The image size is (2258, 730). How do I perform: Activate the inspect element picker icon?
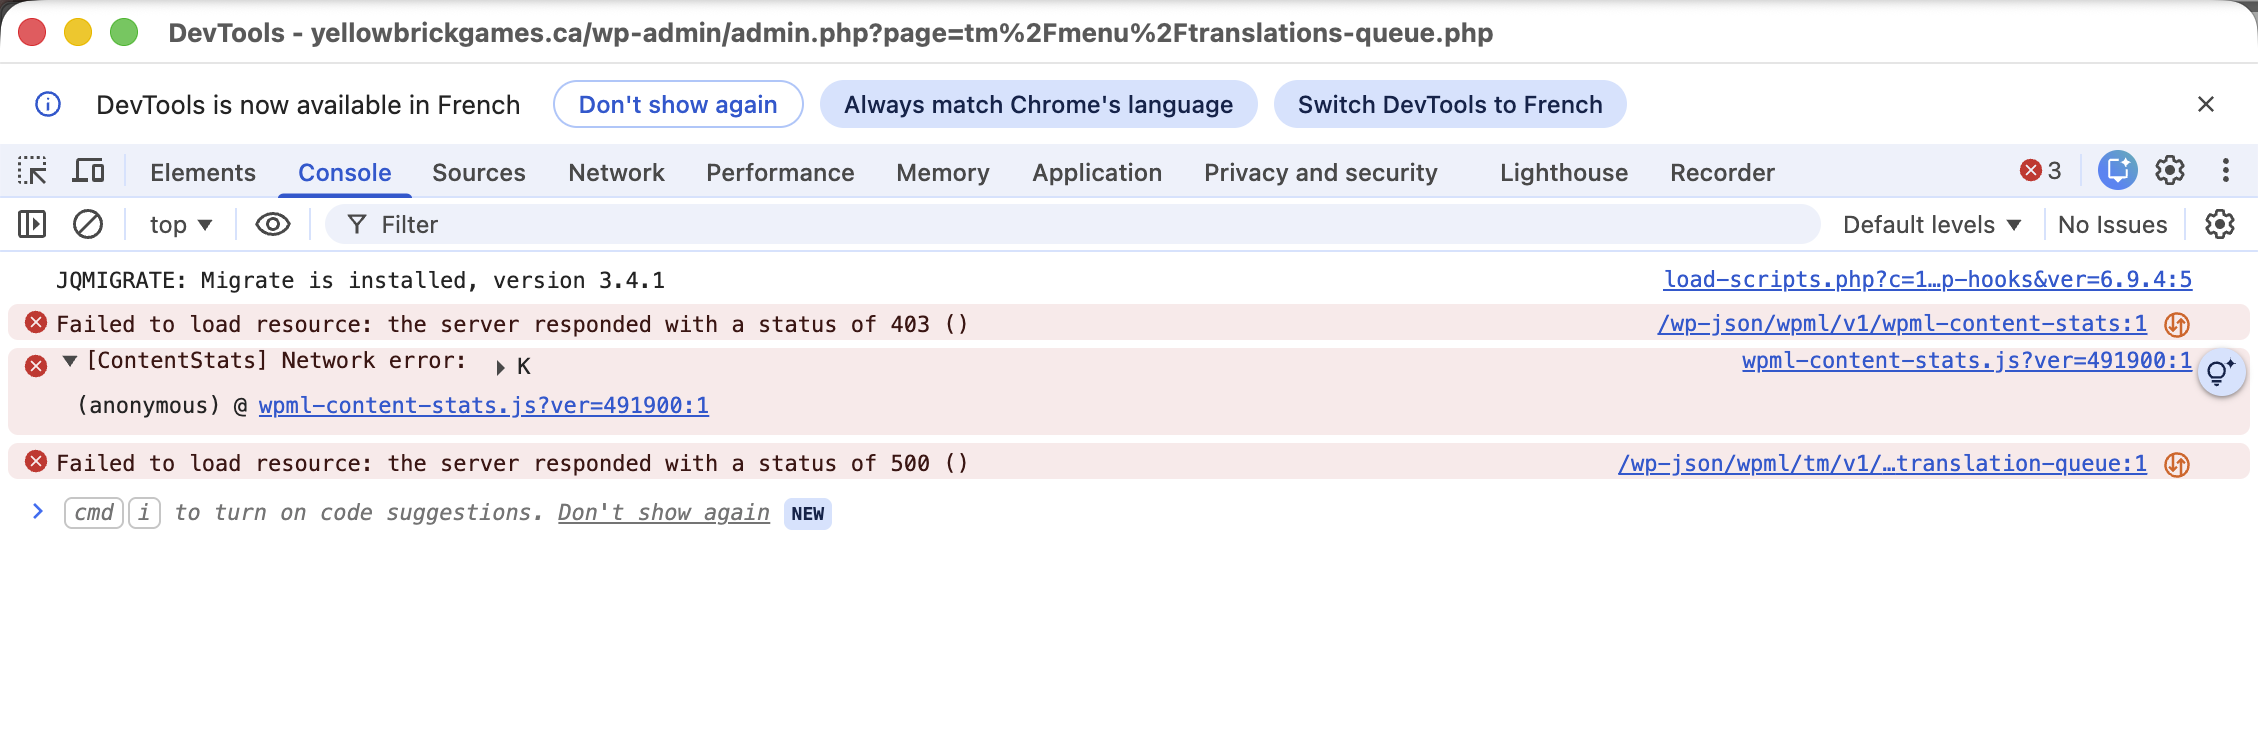(32, 172)
